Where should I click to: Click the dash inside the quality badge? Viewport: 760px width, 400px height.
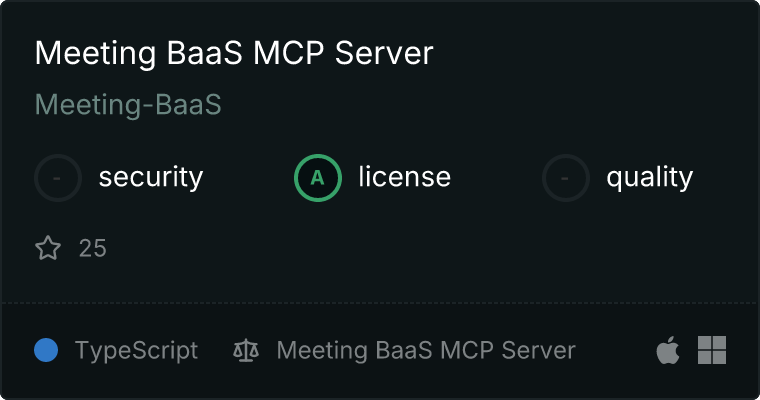click(x=565, y=178)
